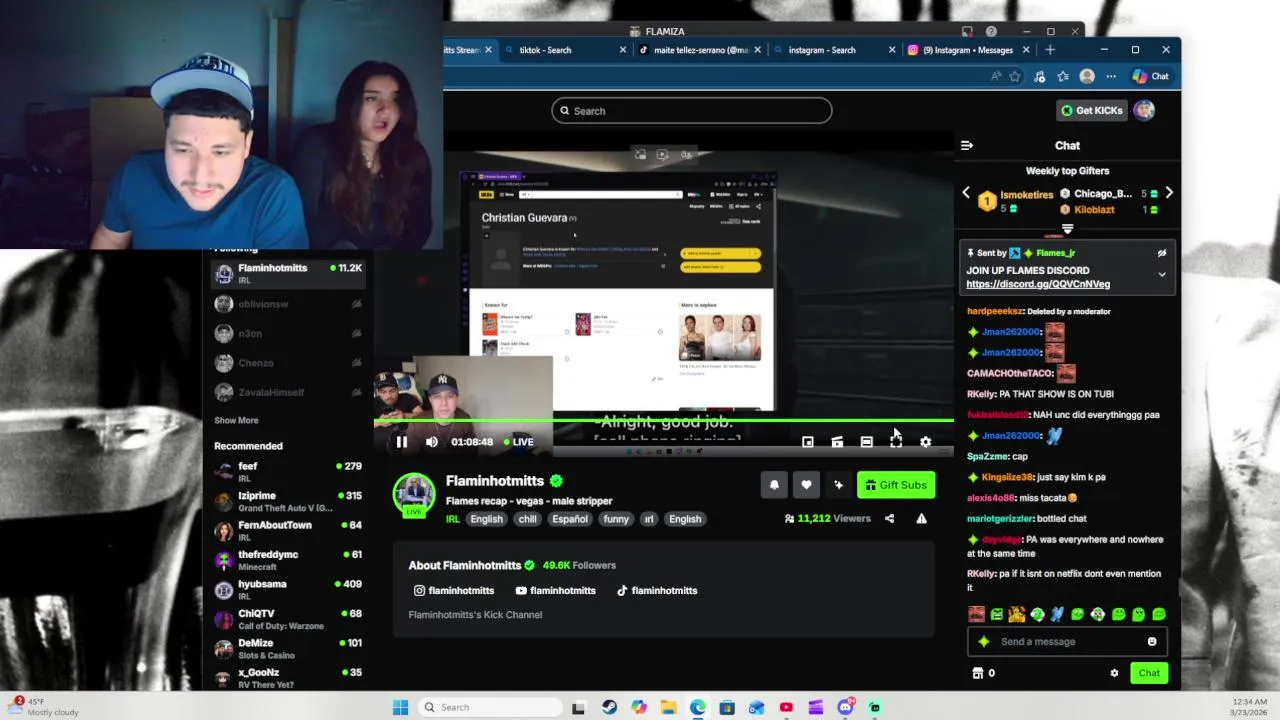Seek on the green stream progress bar
This screenshot has height=720, width=1280.
coord(664,421)
